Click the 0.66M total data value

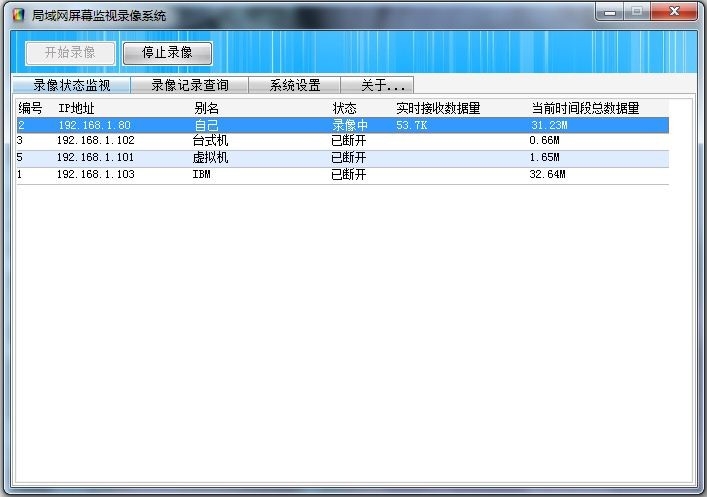(544, 140)
